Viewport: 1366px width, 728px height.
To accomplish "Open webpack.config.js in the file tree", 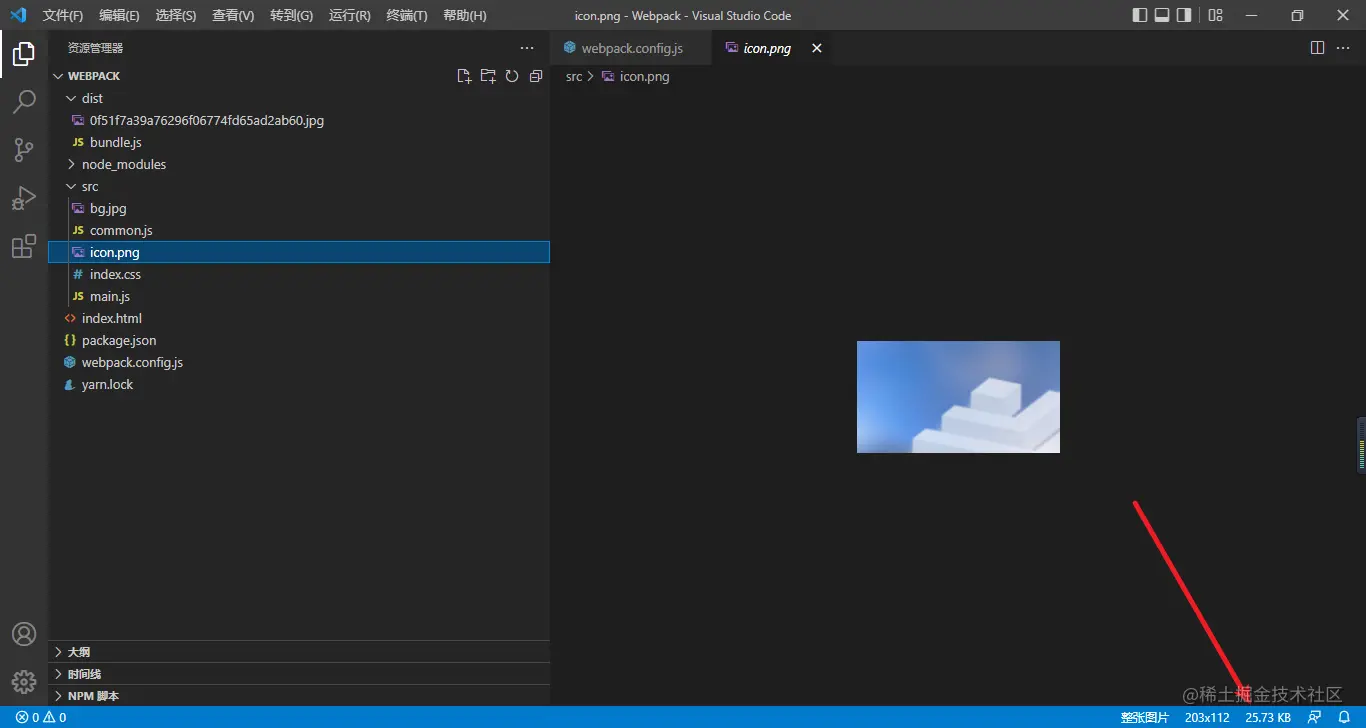I will (299, 362).
